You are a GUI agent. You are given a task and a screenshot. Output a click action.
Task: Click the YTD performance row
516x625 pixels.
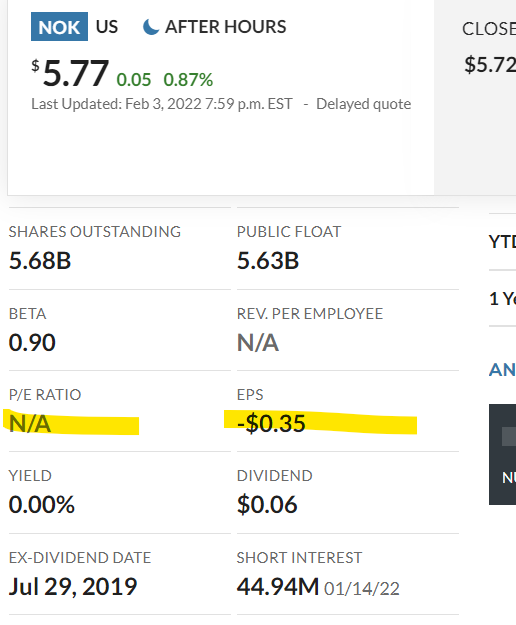click(502, 242)
